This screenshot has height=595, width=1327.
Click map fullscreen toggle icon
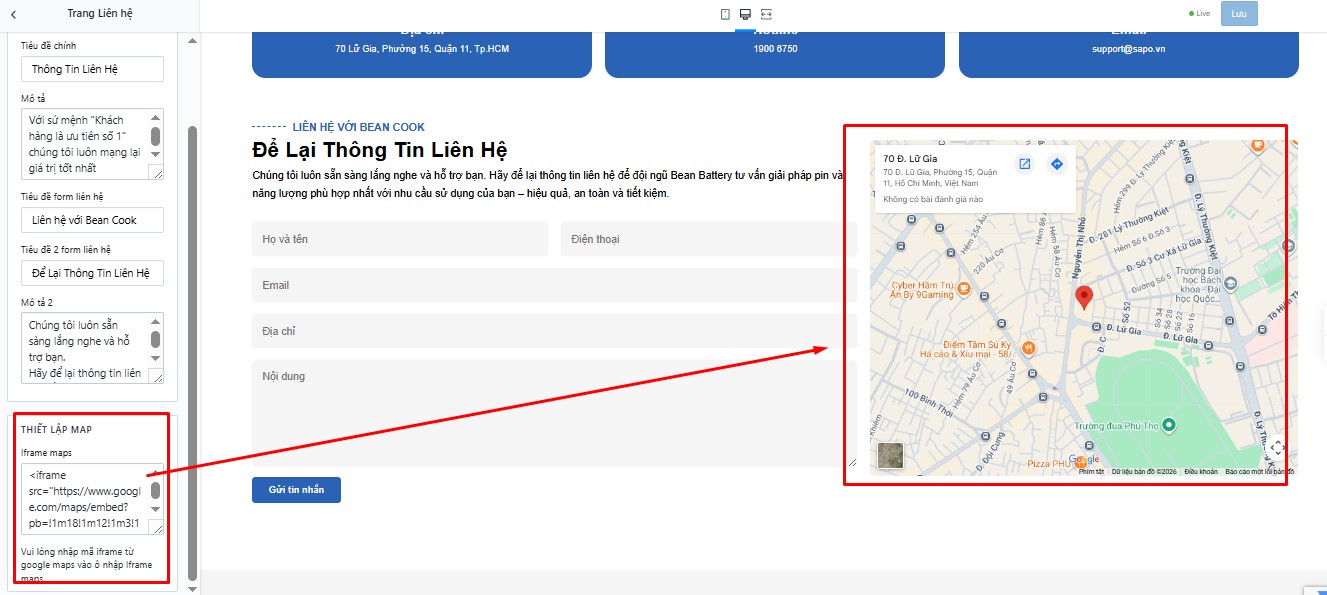(1277, 448)
